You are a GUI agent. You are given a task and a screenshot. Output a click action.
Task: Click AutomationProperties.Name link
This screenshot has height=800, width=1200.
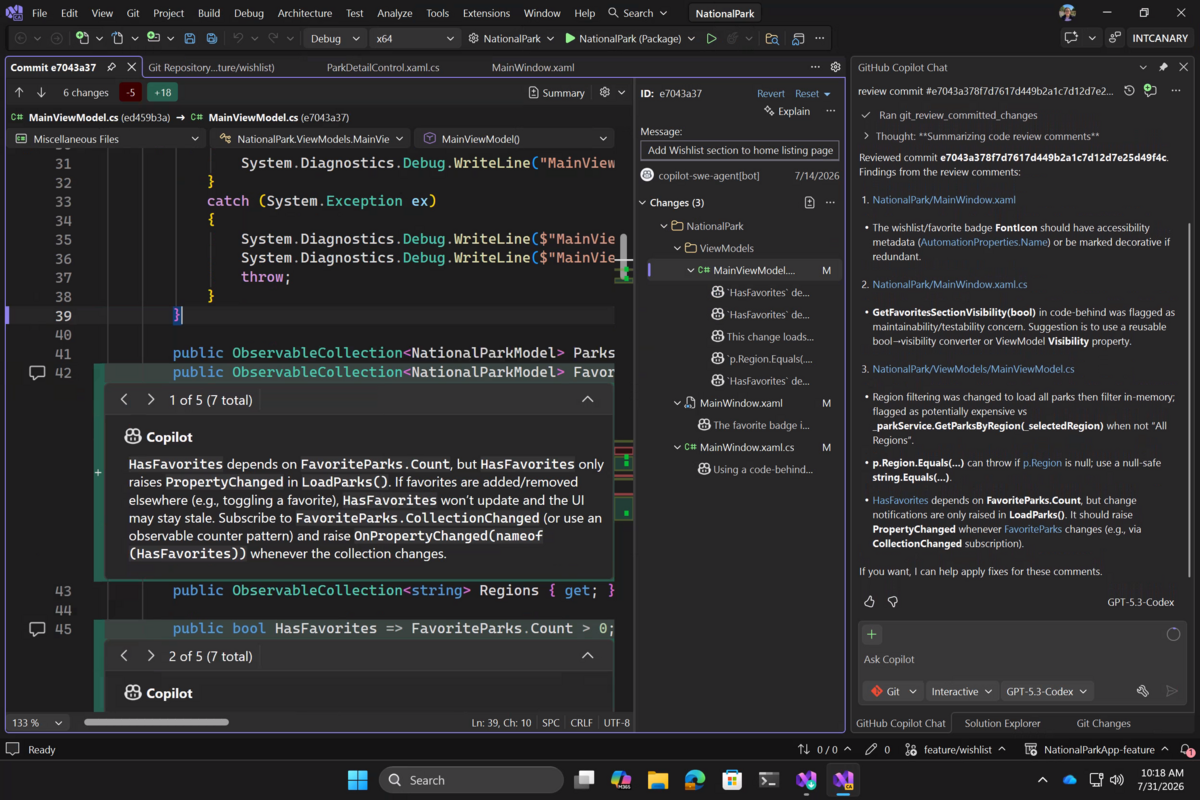[x=983, y=242]
